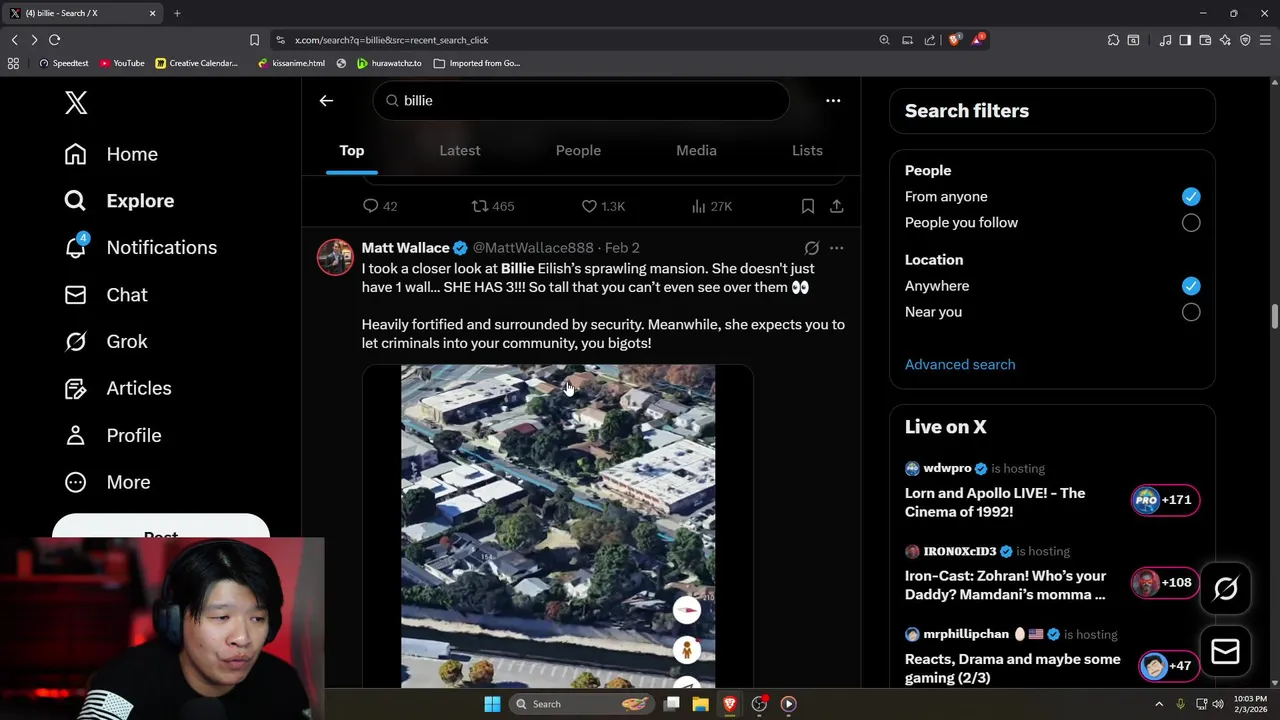Join 'Reacts, Drama and maybe some gaming' space
This screenshot has width=1280, height=720.
click(x=1013, y=668)
